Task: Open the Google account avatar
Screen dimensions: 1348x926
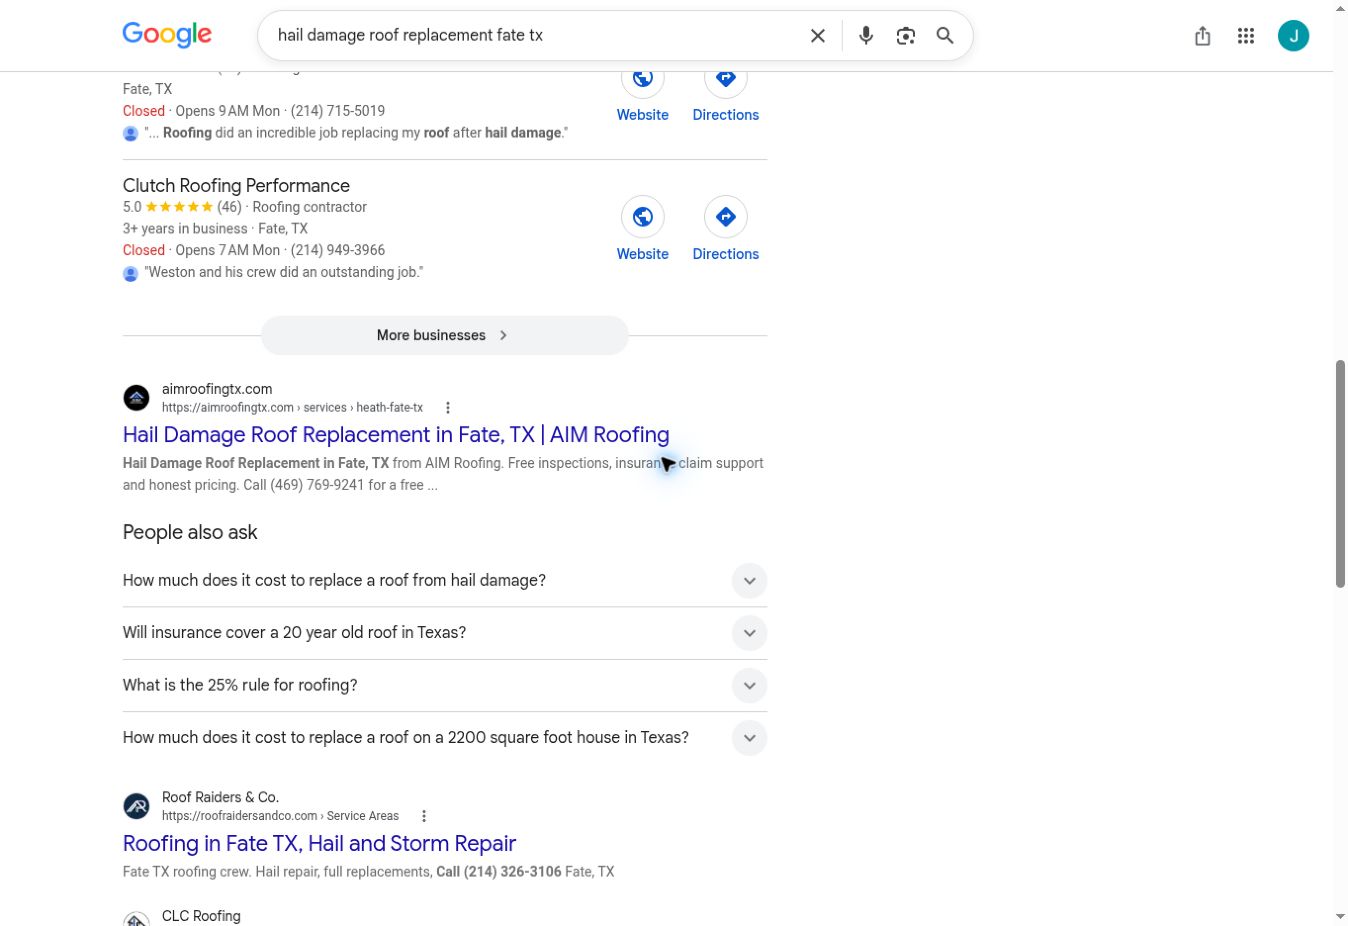Action: point(1294,36)
